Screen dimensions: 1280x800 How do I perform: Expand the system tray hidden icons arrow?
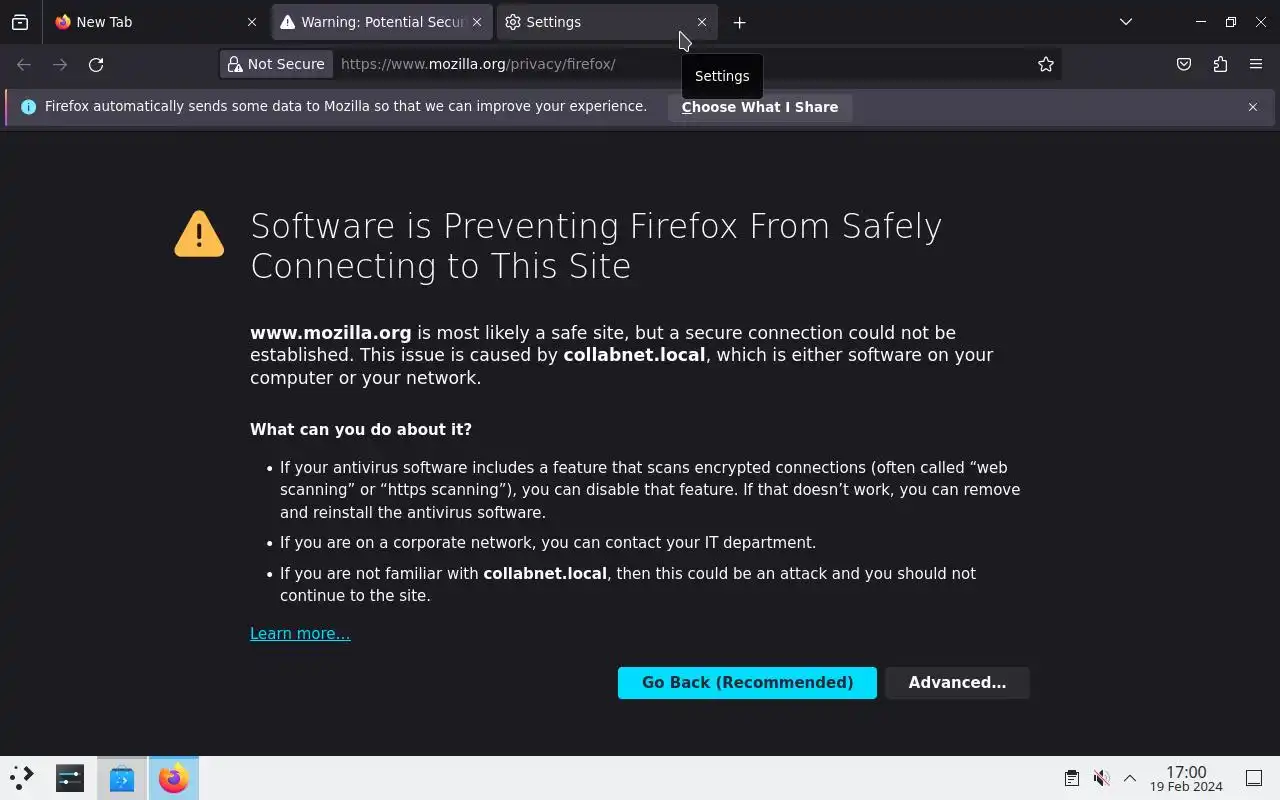pos(1130,778)
